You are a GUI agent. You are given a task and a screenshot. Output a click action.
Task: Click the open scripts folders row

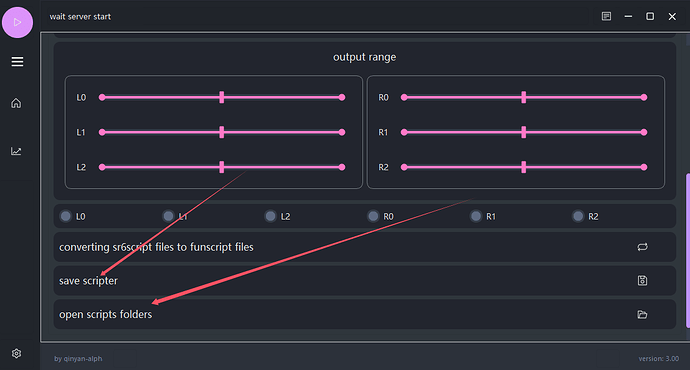pyautogui.click(x=365, y=314)
